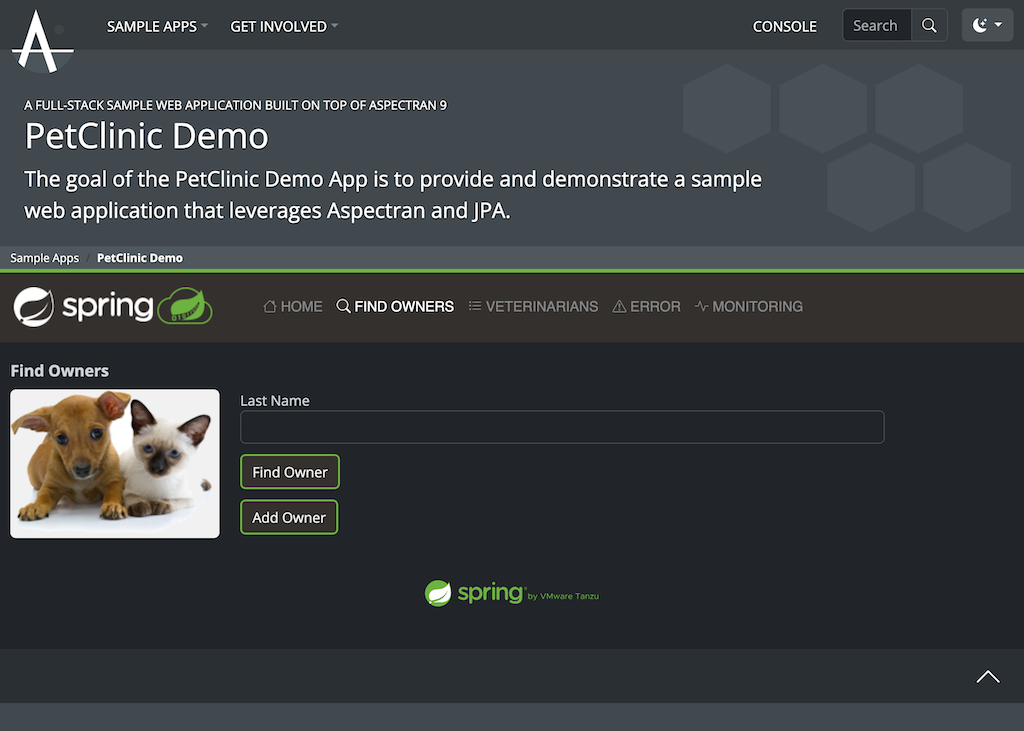Click the back-to-top arrow icon
Screen dimensions: 1024x731
988,677
